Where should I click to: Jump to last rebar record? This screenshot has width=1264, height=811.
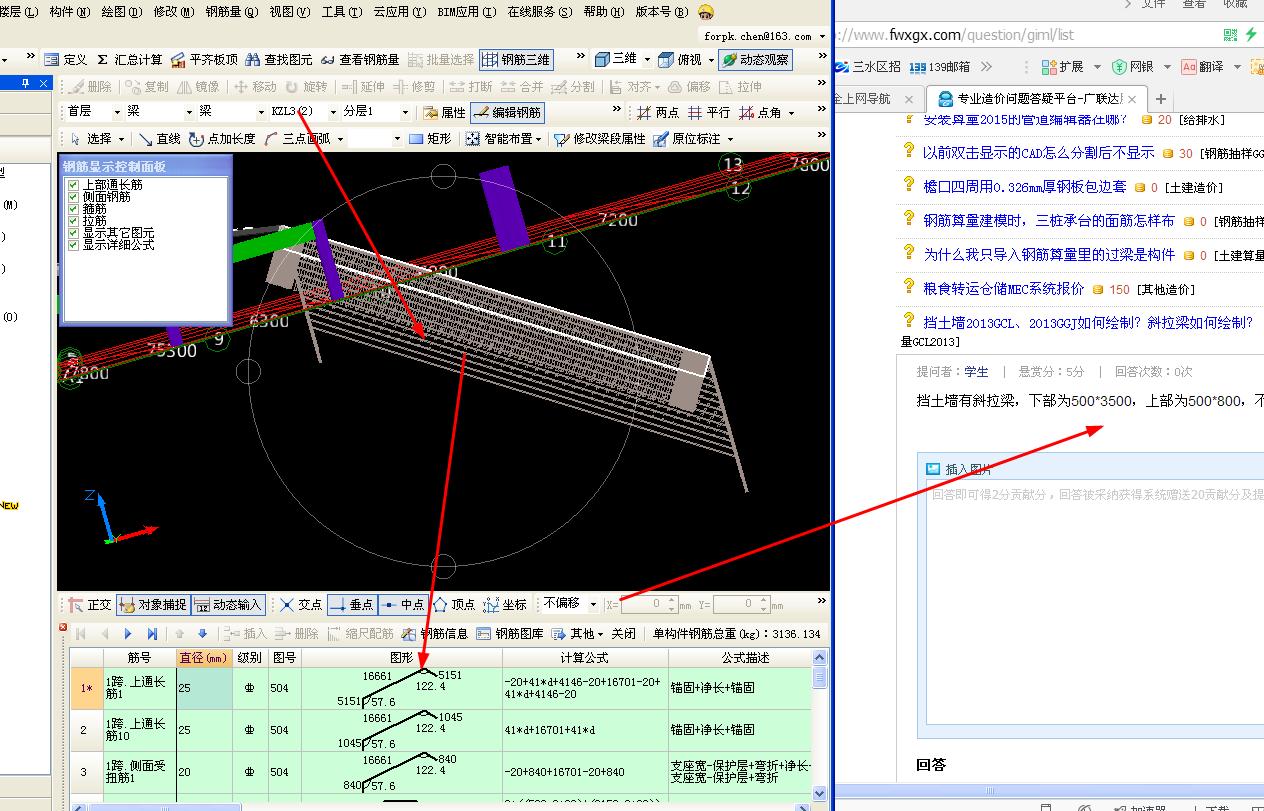click(152, 633)
